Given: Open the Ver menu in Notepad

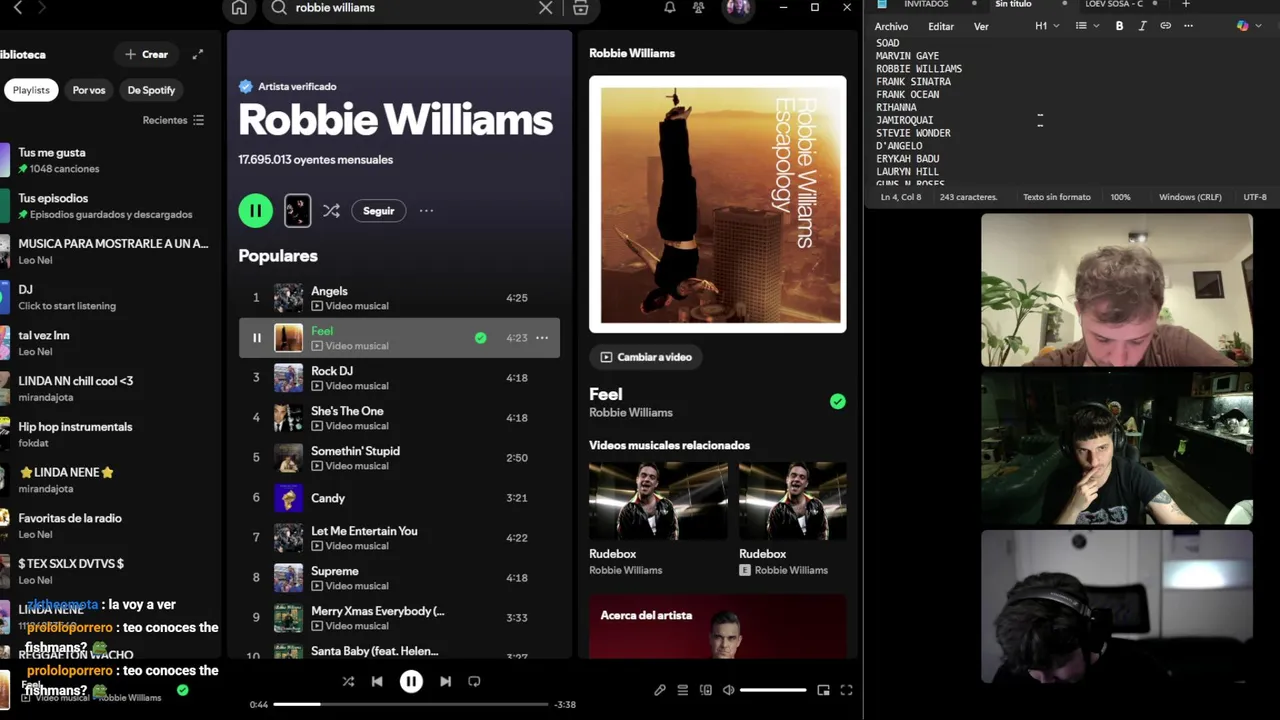Looking at the screenshot, I should pyautogui.click(x=981, y=26).
